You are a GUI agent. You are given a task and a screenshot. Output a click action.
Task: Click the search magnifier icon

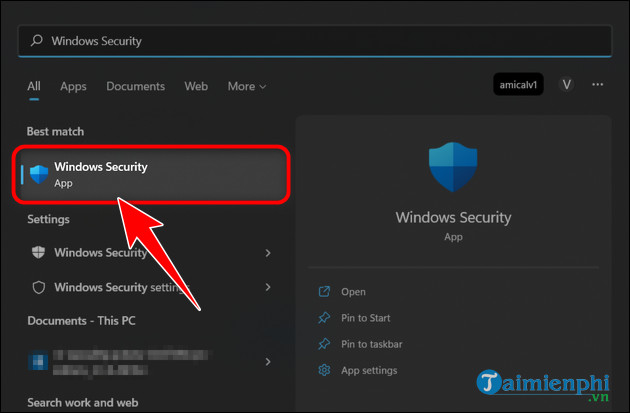click(x=37, y=41)
